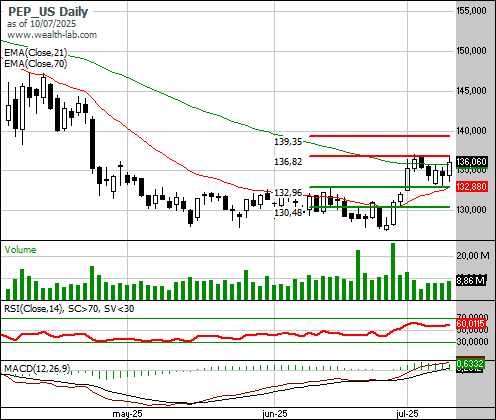Click the tallest volume bar near July
The image size is (496, 420).
click(393, 271)
